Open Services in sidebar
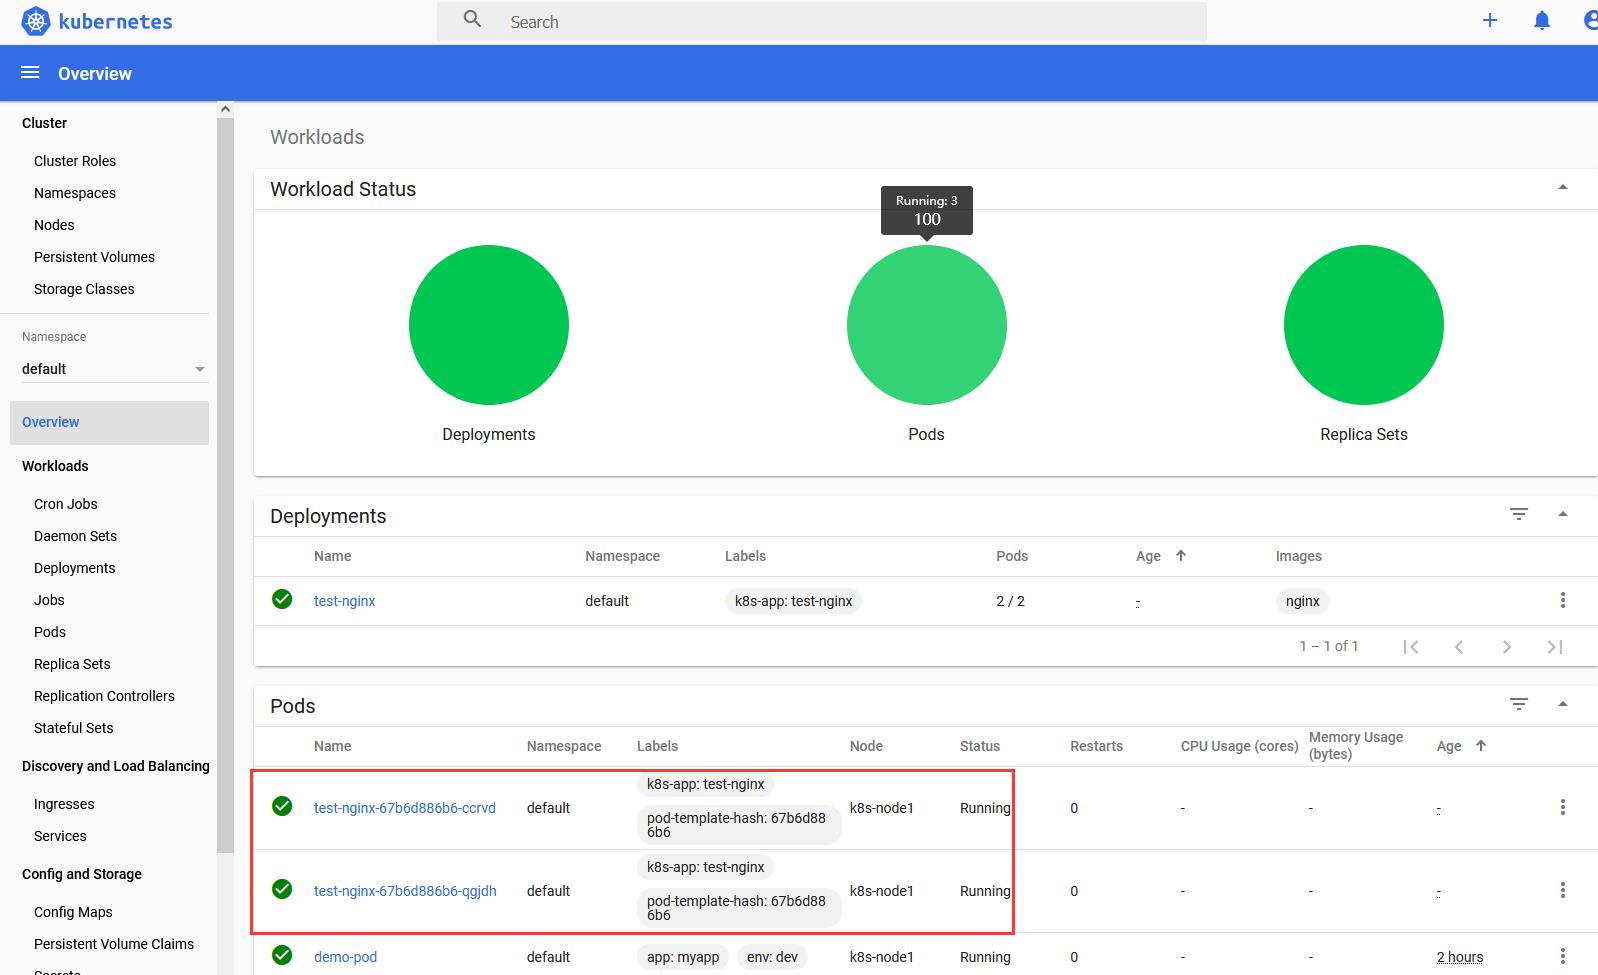1598x975 pixels. (60, 836)
